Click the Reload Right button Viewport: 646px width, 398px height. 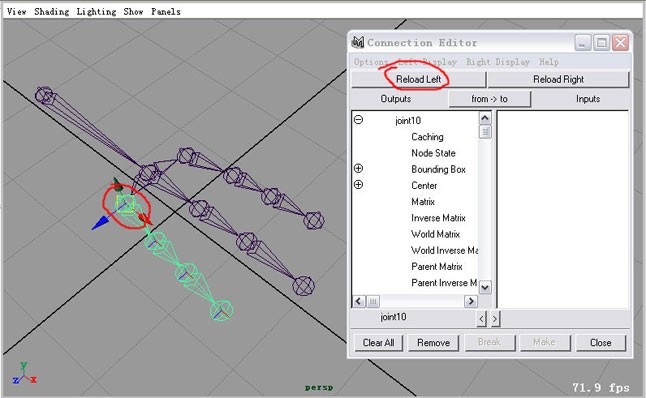[558, 80]
